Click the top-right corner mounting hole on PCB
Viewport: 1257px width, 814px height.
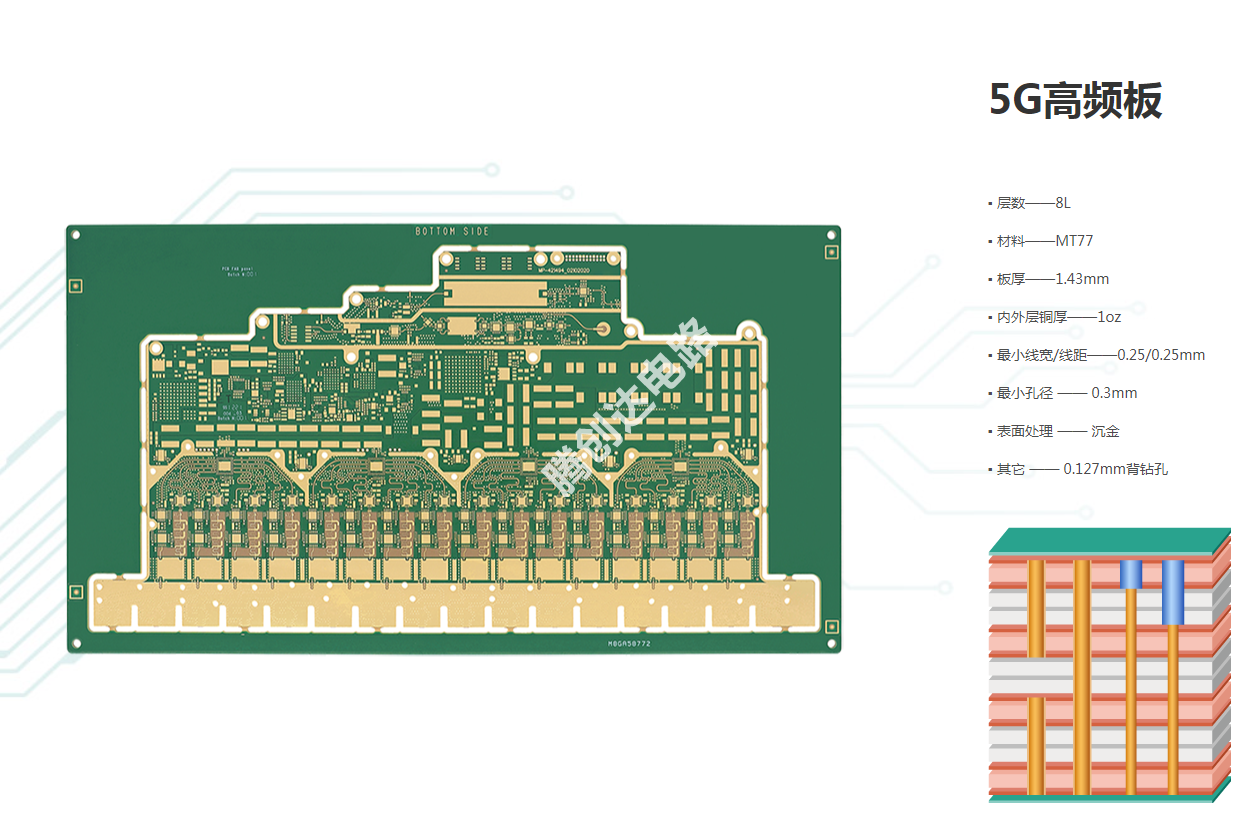point(830,236)
